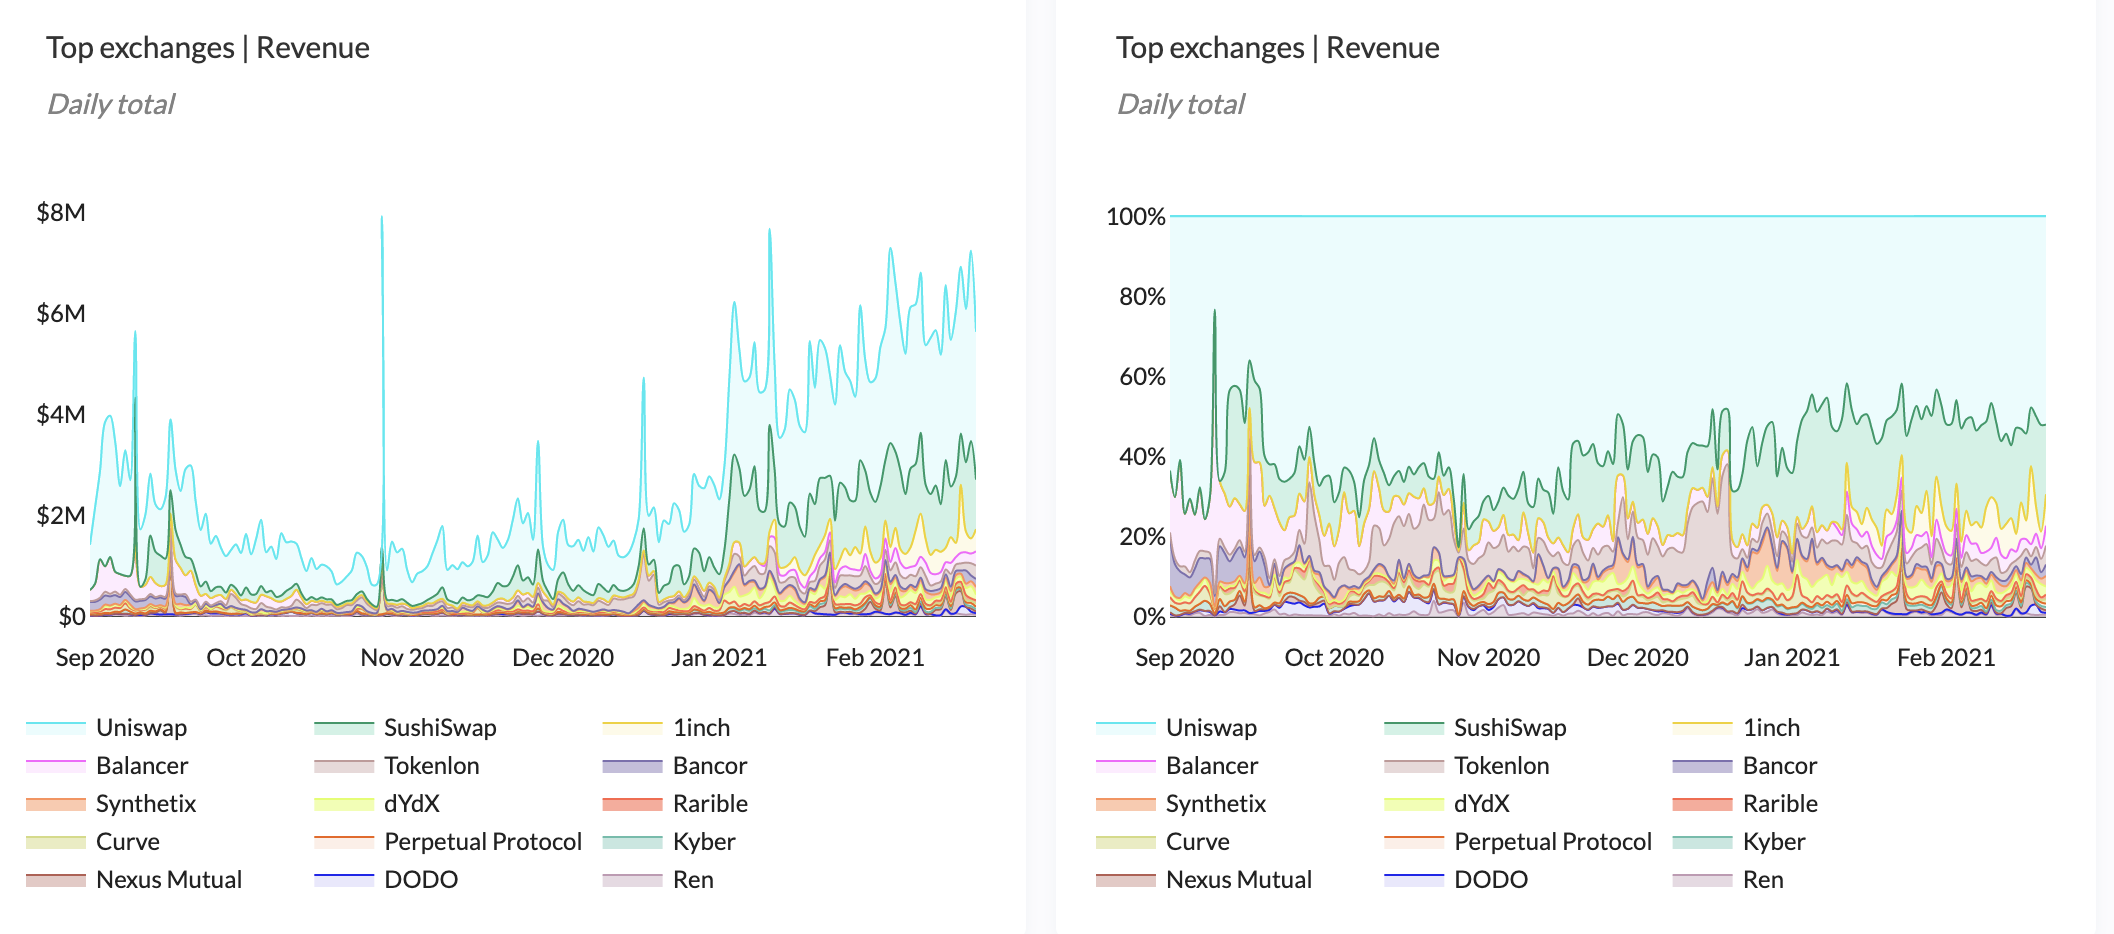The image size is (2114, 934).
Task: Toggle Uniswap legend in left revenue chart
Action: (107, 728)
